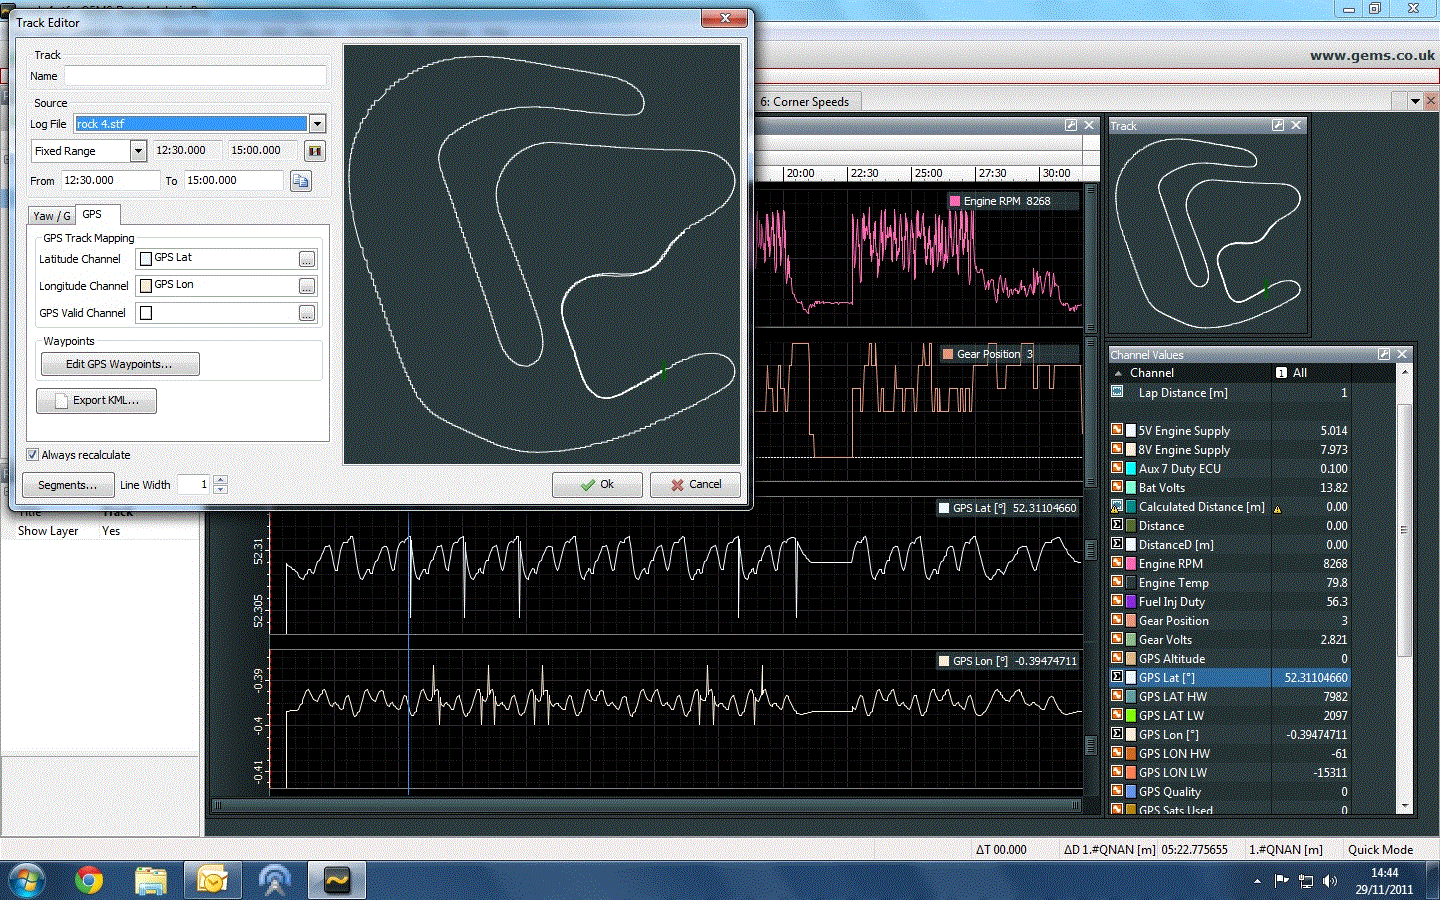Click the copy range icon next to To field
The height and width of the screenshot is (900, 1440).
[300, 181]
